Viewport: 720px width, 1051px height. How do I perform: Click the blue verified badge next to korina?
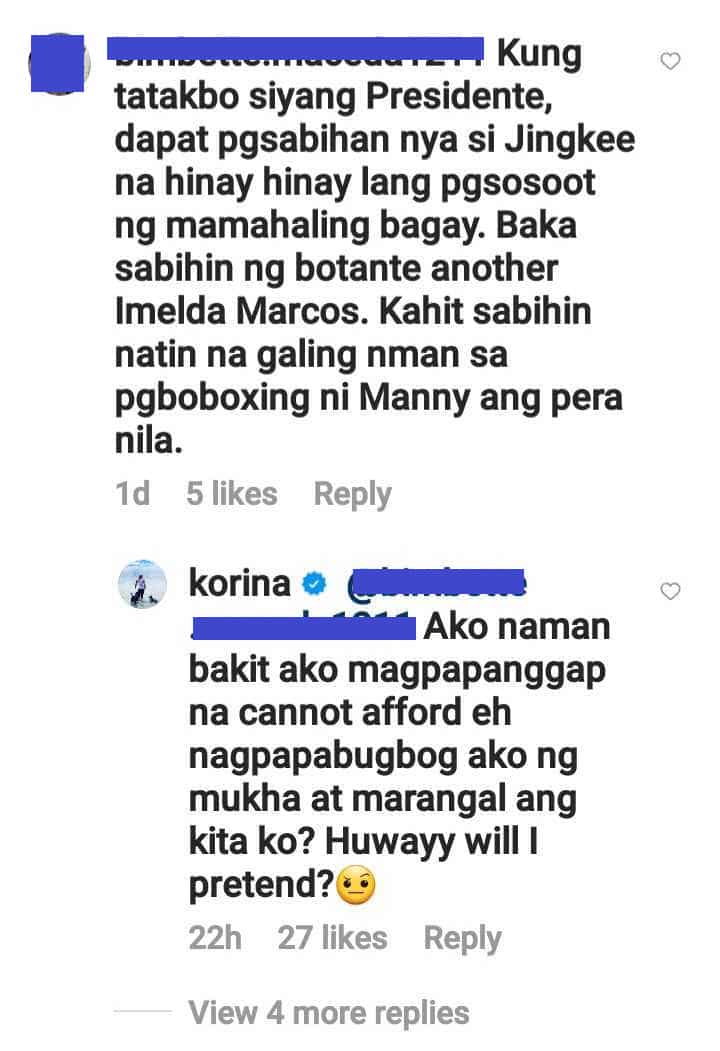313,584
